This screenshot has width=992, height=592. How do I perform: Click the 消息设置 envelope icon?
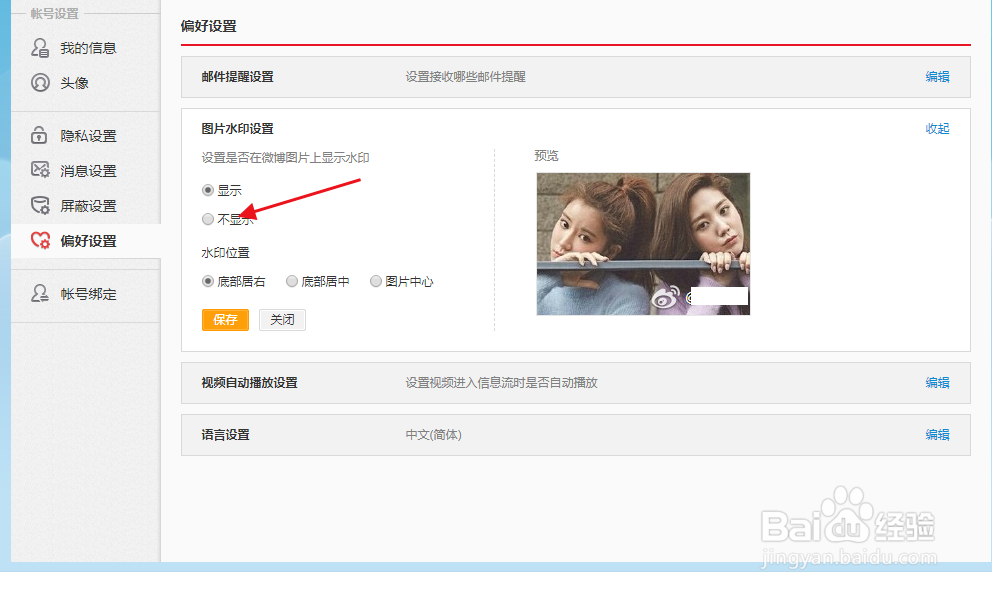click(x=40, y=170)
